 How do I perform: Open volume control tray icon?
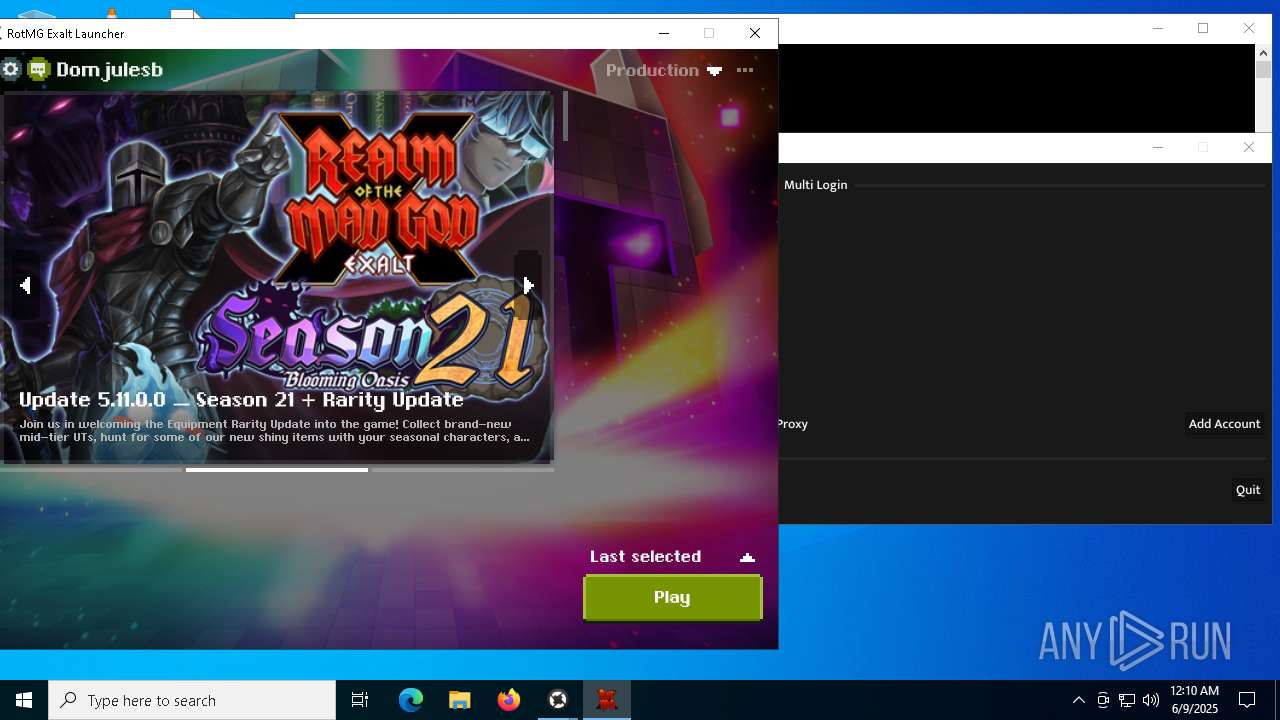[1151, 700]
